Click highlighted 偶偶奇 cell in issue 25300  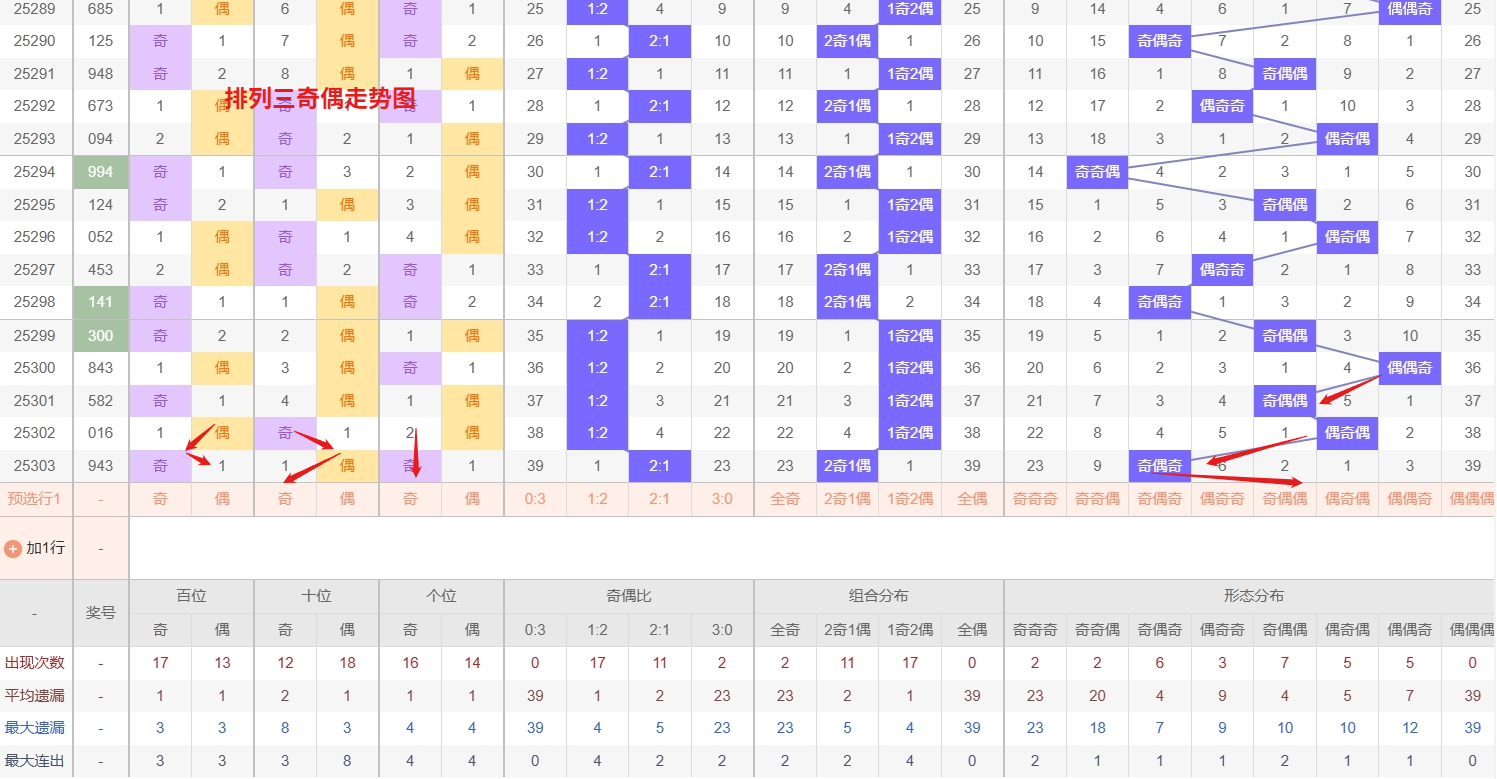(1409, 368)
